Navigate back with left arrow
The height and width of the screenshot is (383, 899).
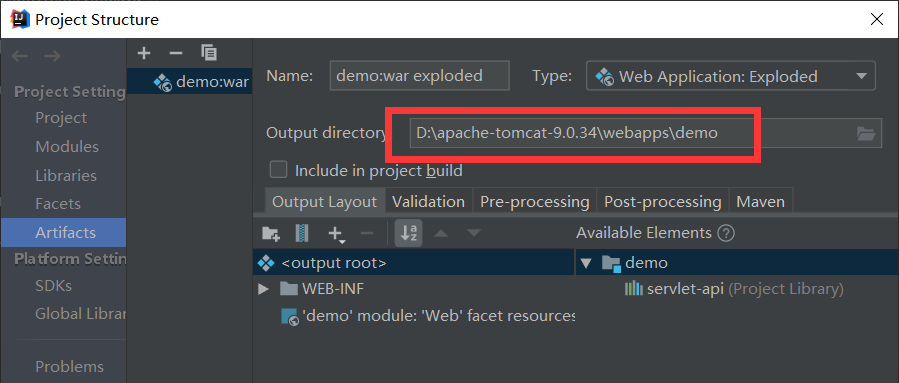point(20,56)
